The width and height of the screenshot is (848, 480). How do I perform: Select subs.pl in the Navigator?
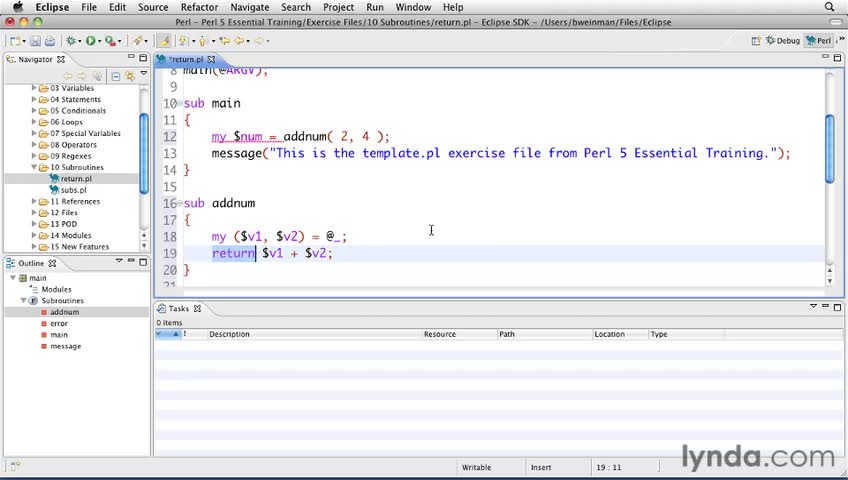click(x=73, y=190)
